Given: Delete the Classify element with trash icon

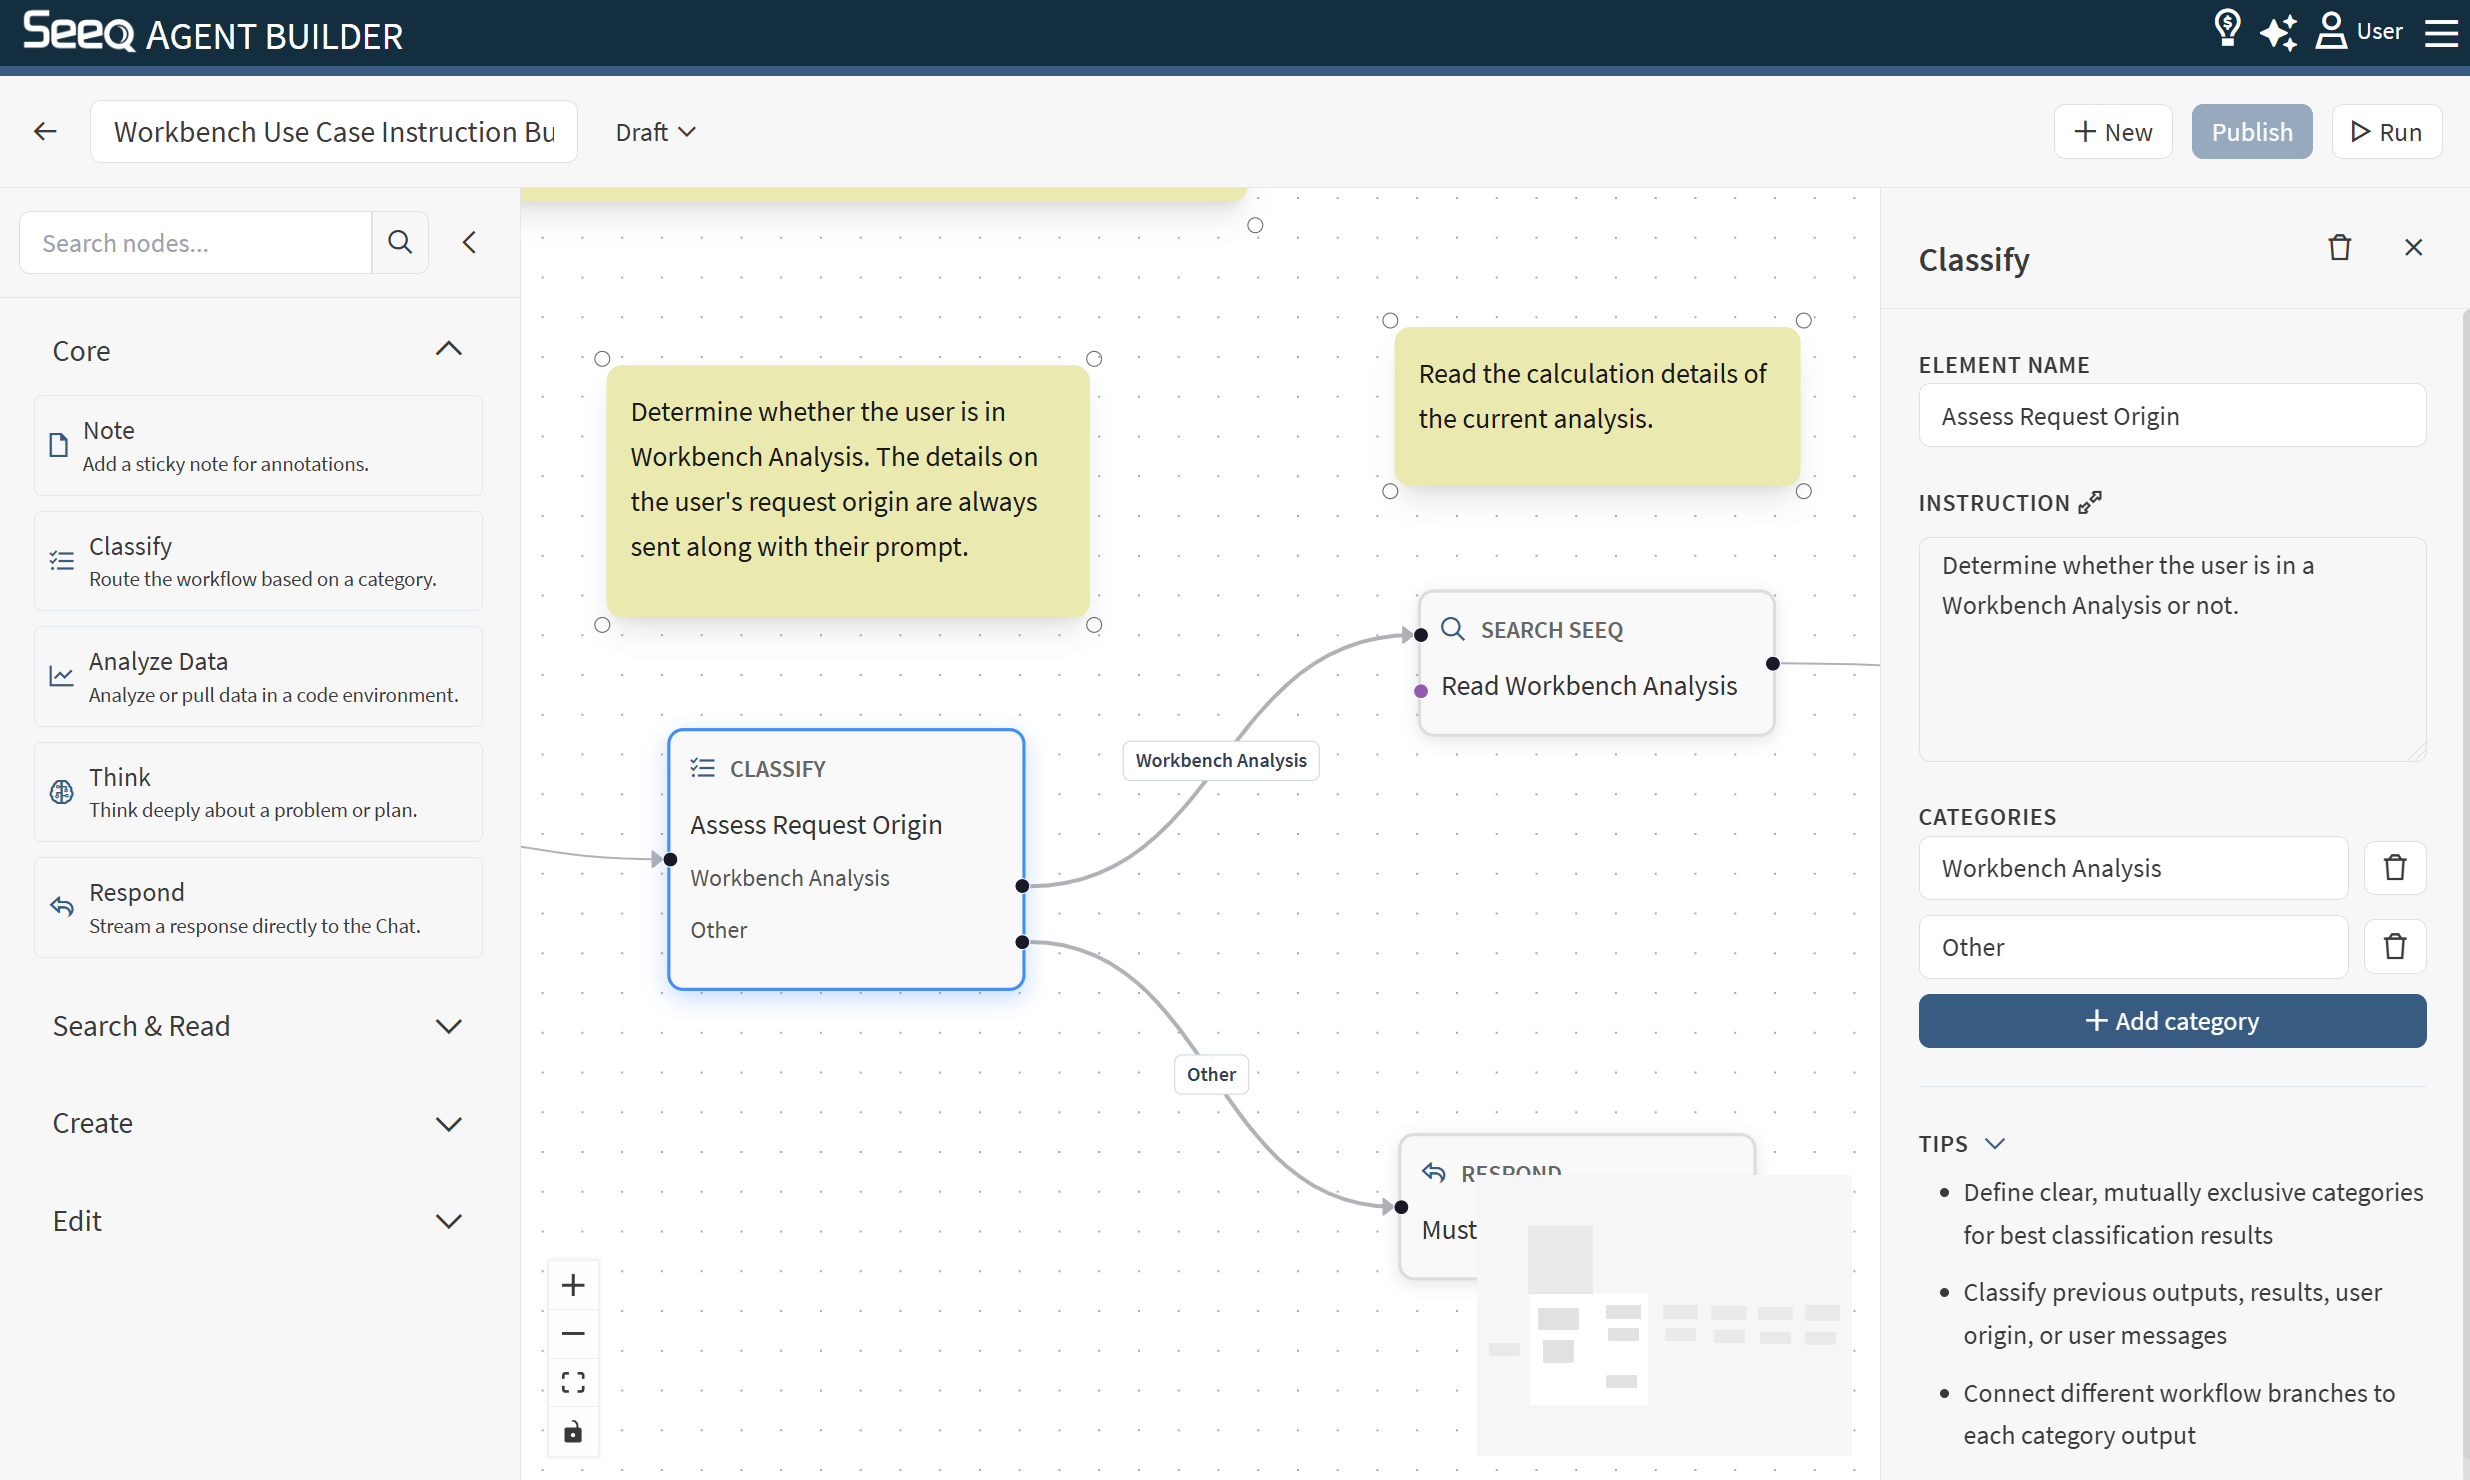Looking at the screenshot, I should click(x=2339, y=247).
